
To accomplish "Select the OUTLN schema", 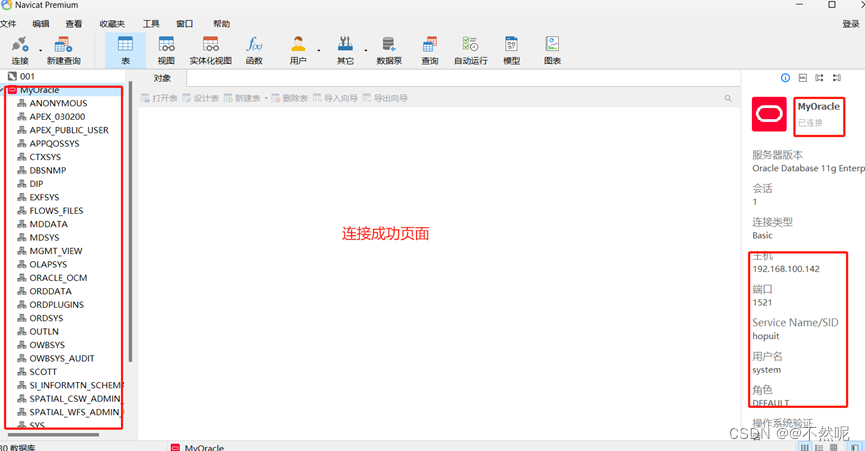I will 44,331.
